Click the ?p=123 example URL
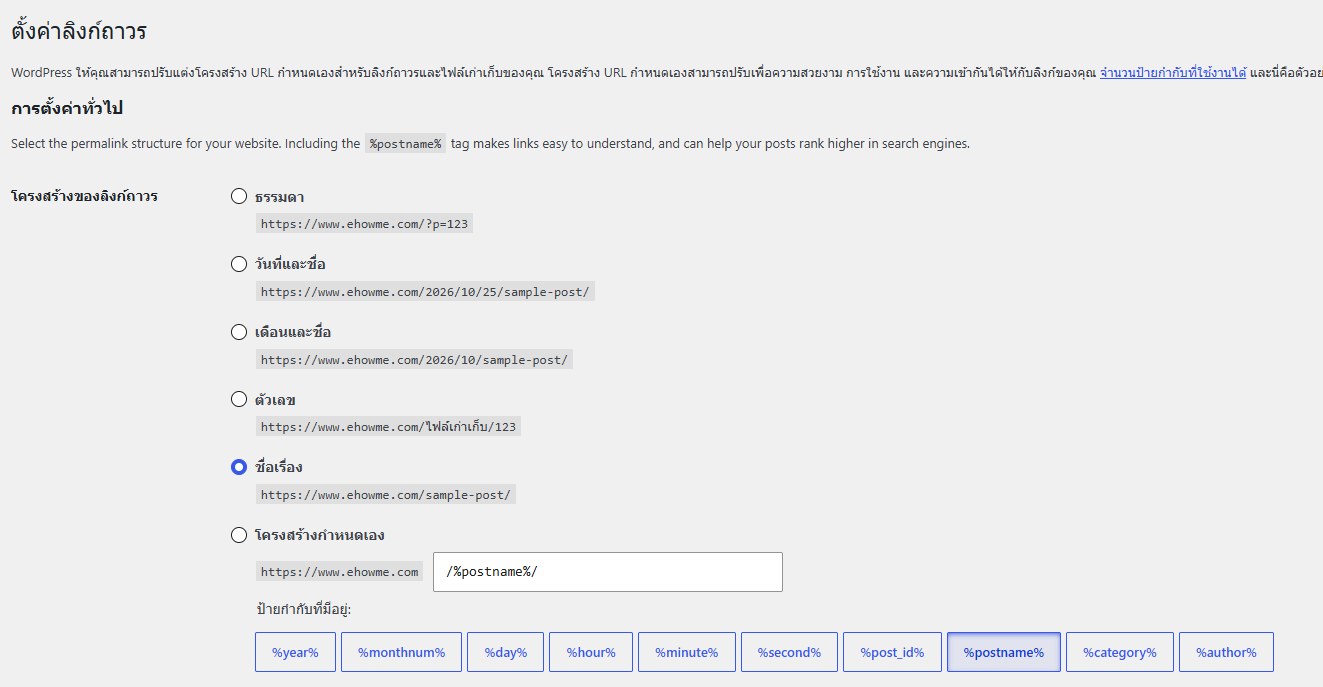The image size is (1323, 687). coord(364,224)
